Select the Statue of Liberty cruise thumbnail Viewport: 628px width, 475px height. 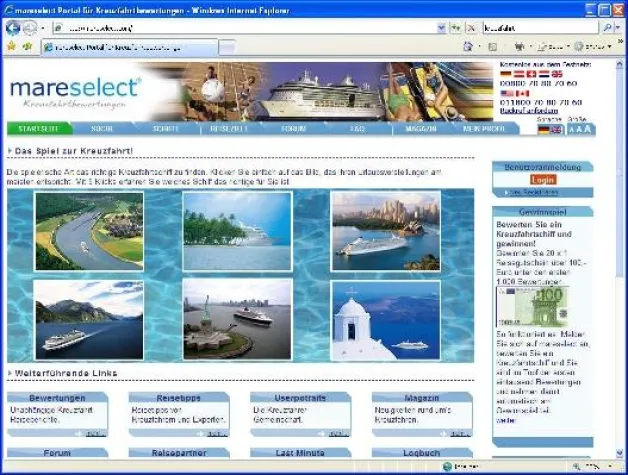click(x=237, y=319)
